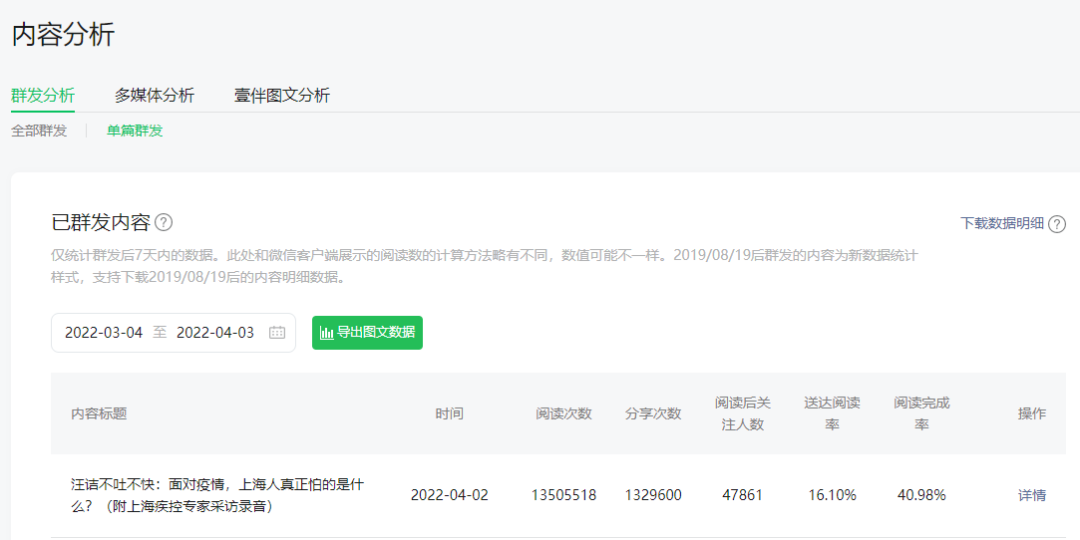Click the 导出图文数据 button
Screen dimensions: 1080x540
(x=367, y=333)
